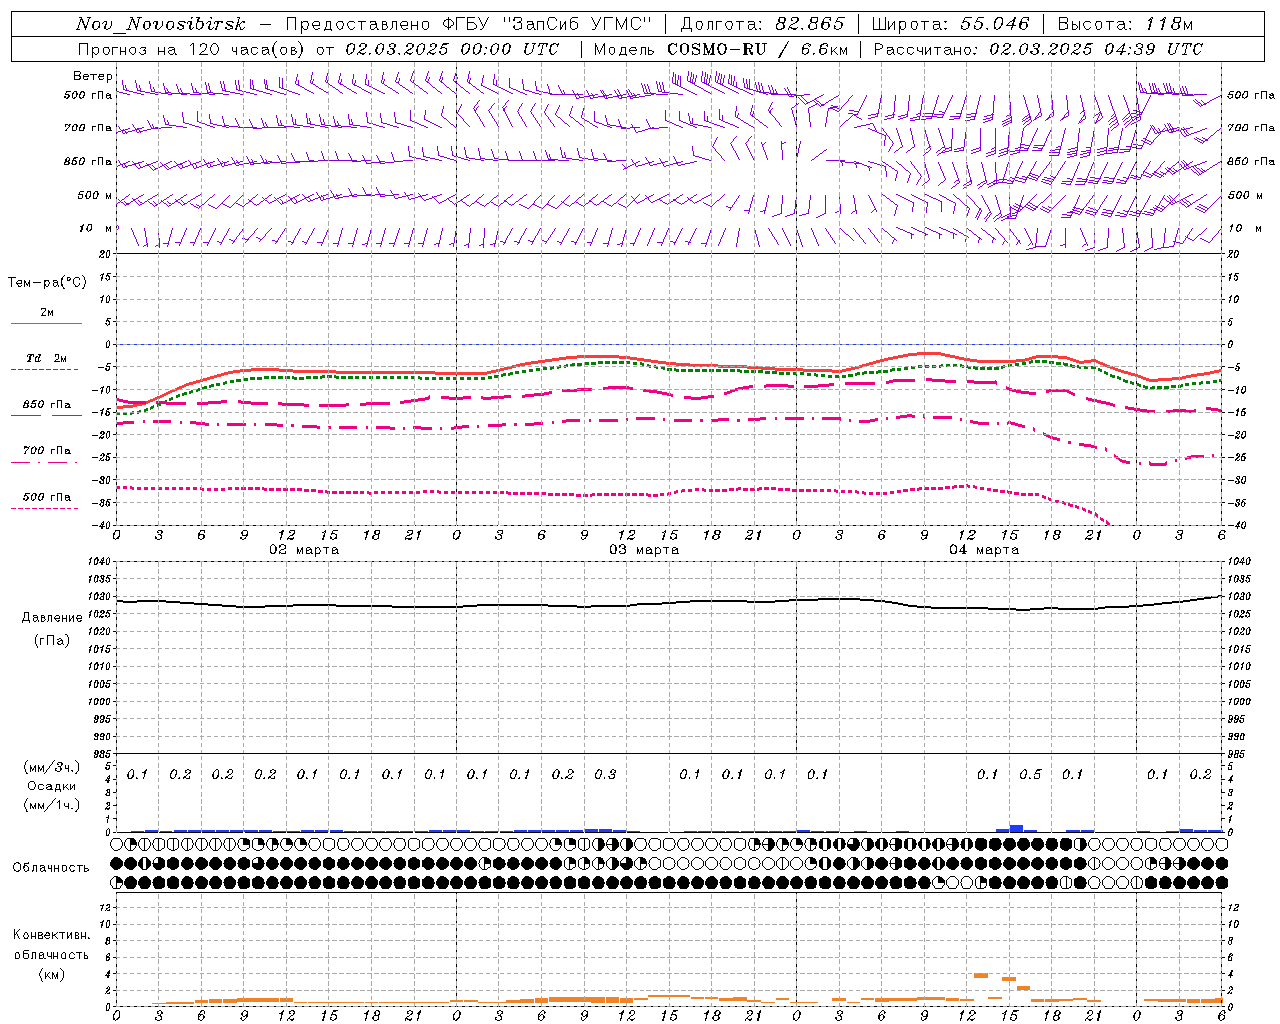This screenshot has height=1024, width=1280.
Task: Click the Конвективн. label
Action: [52, 935]
